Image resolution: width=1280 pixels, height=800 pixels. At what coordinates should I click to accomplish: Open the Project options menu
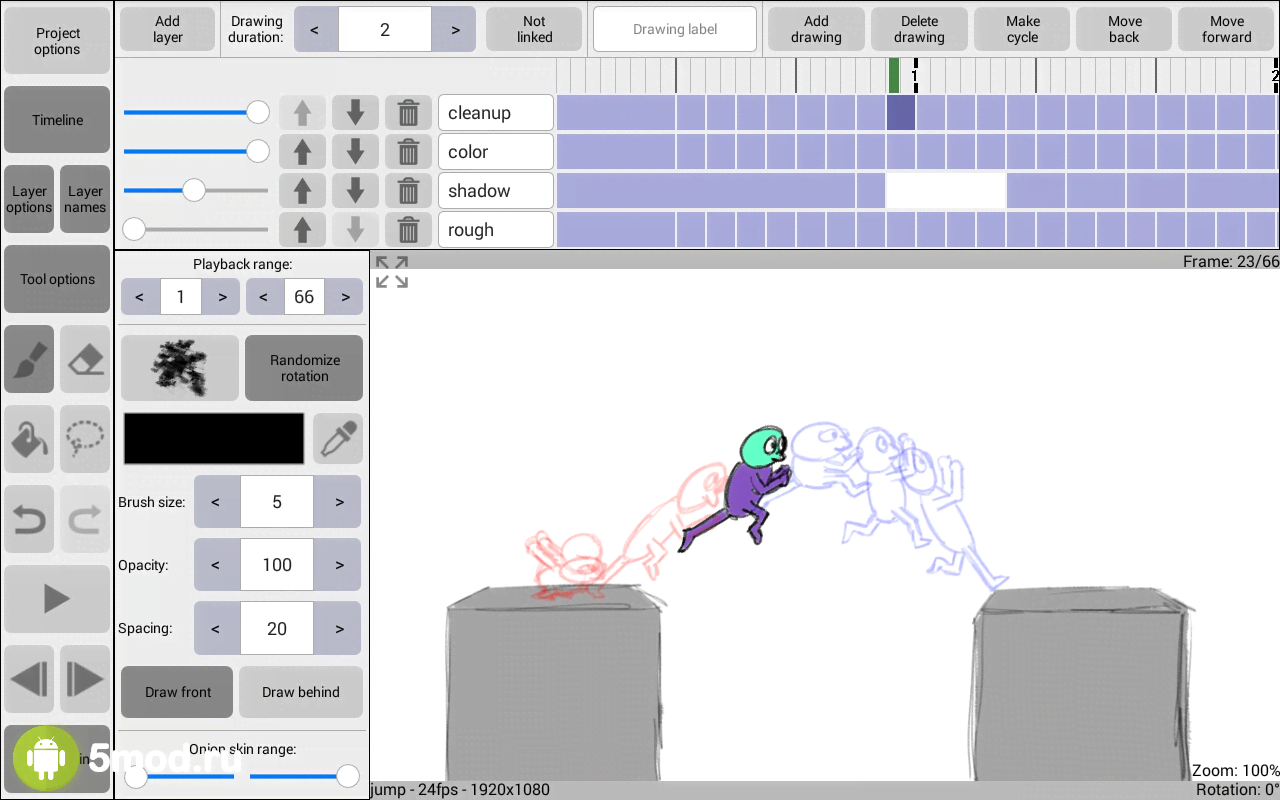coord(57,41)
